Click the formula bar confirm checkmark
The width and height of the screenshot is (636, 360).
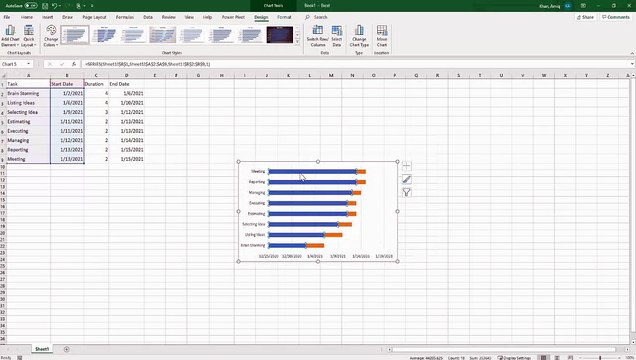(62, 64)
